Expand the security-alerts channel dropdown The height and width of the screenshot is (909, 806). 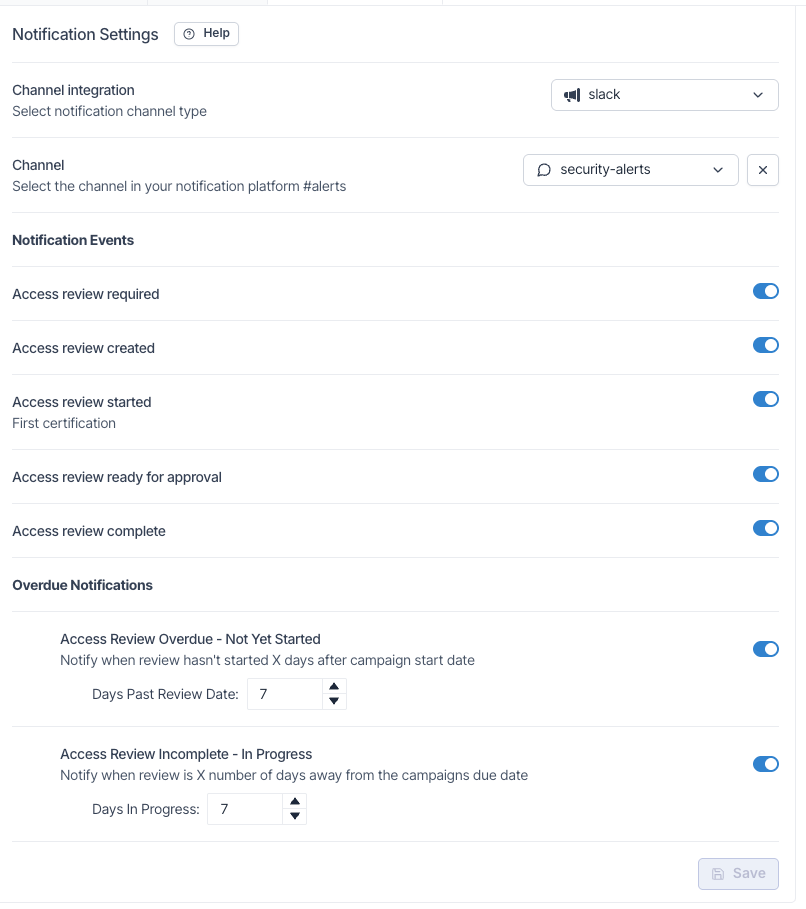[631, 170]
